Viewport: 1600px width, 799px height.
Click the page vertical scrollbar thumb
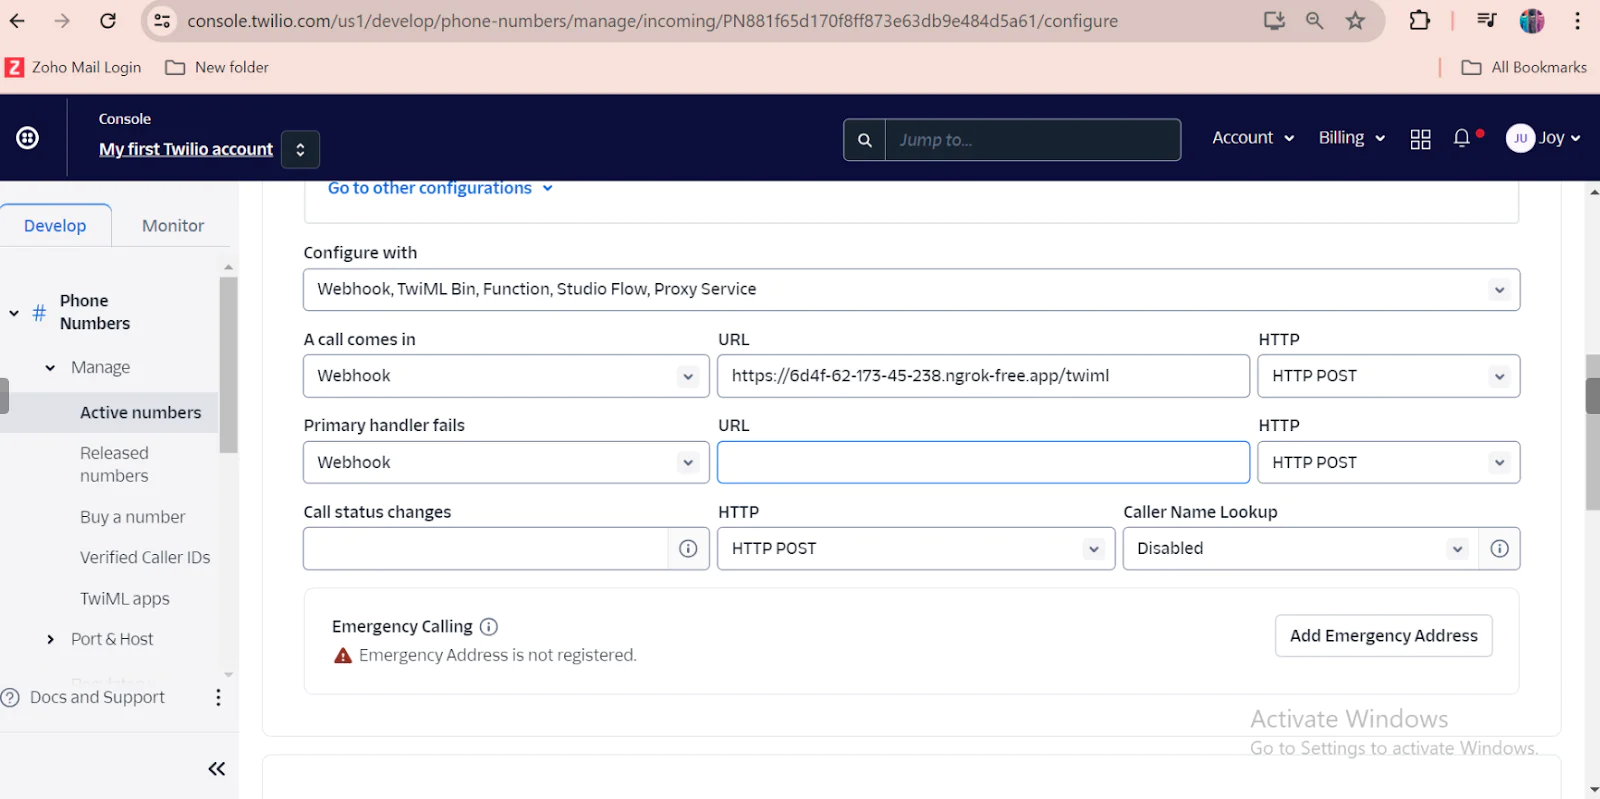1592,432
